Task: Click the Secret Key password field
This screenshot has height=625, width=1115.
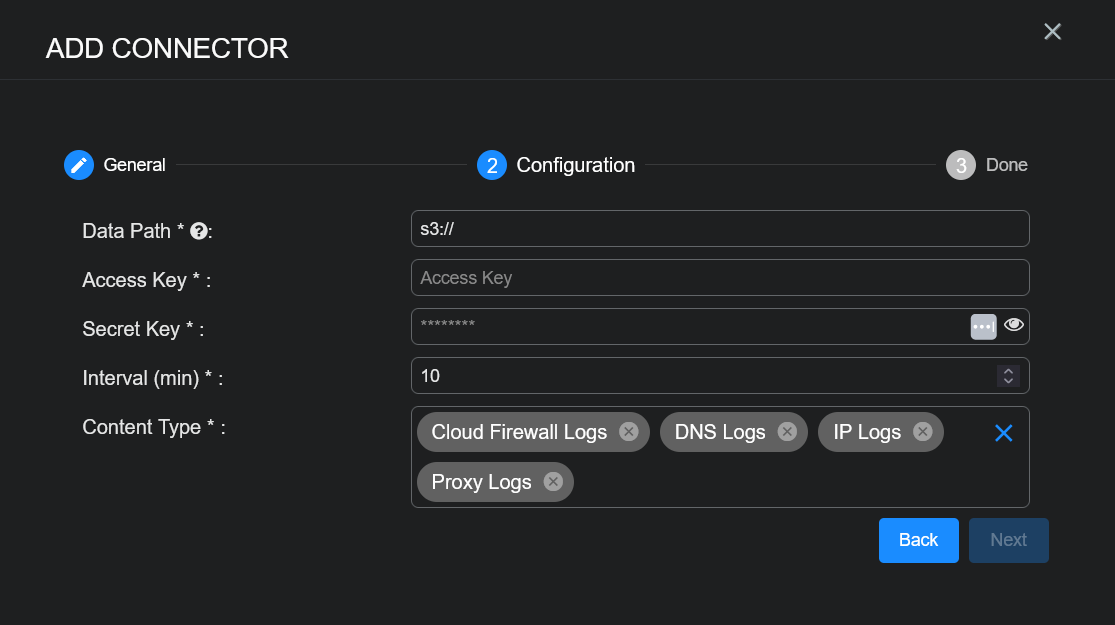Action: pos(690,326)
